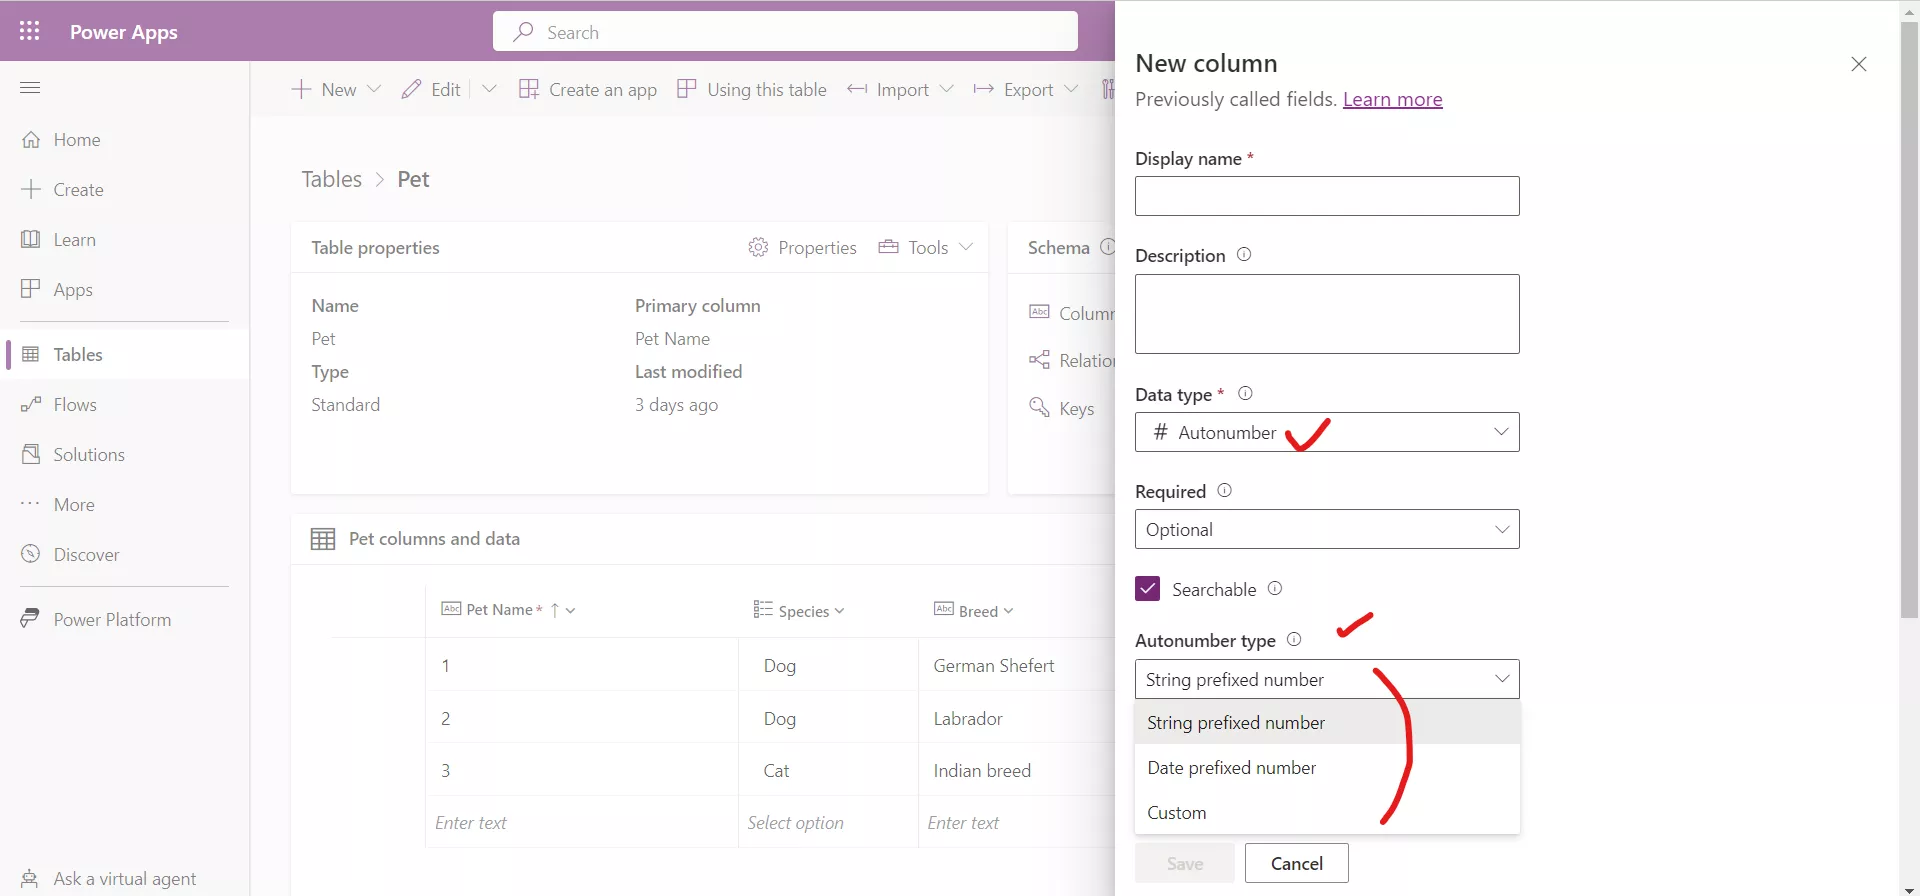Sort by Pet Name column header
Image resolution: width=1920 pixels, height=896 pixels.
(509, 610)
